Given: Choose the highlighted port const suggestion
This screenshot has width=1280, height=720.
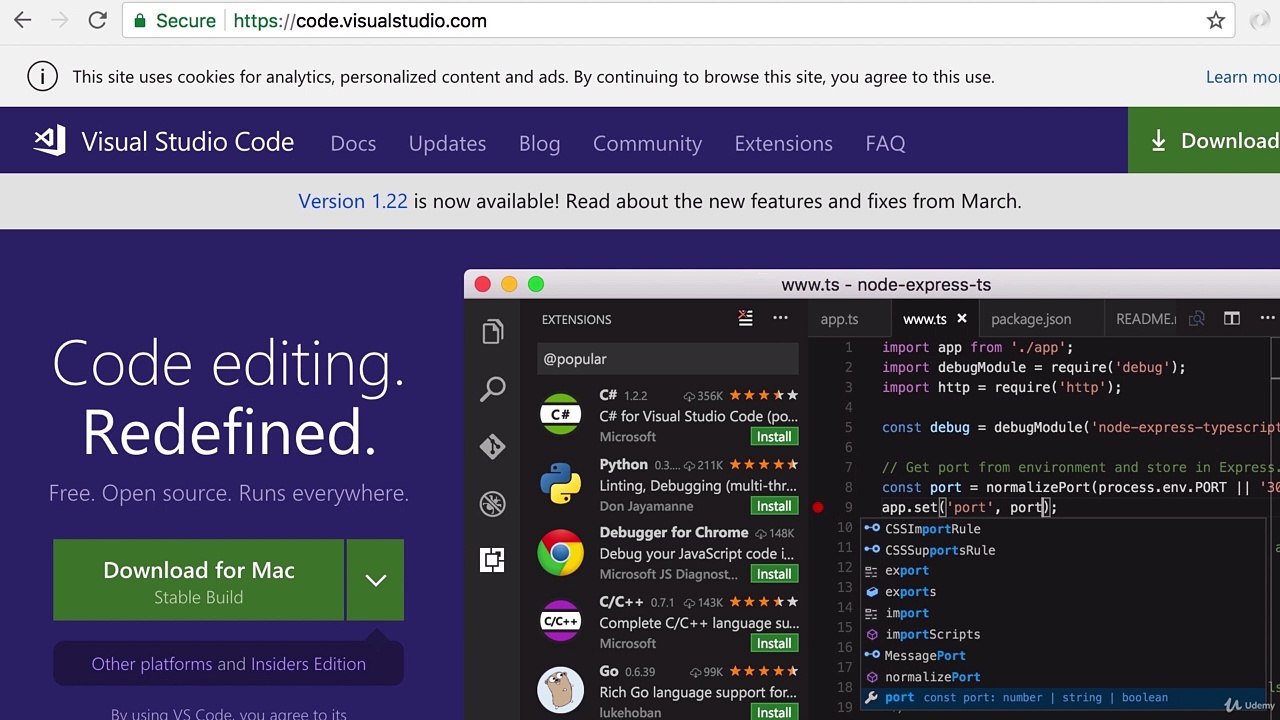Looking at the screenshot, I should click(x=1063, y=697).
